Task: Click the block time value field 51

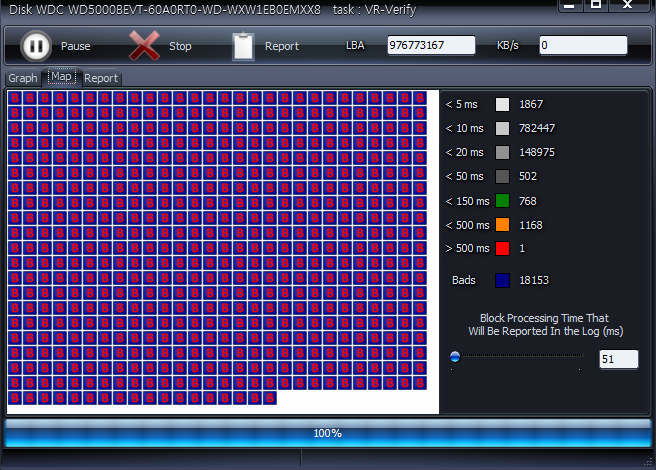Action: (619, 359)
